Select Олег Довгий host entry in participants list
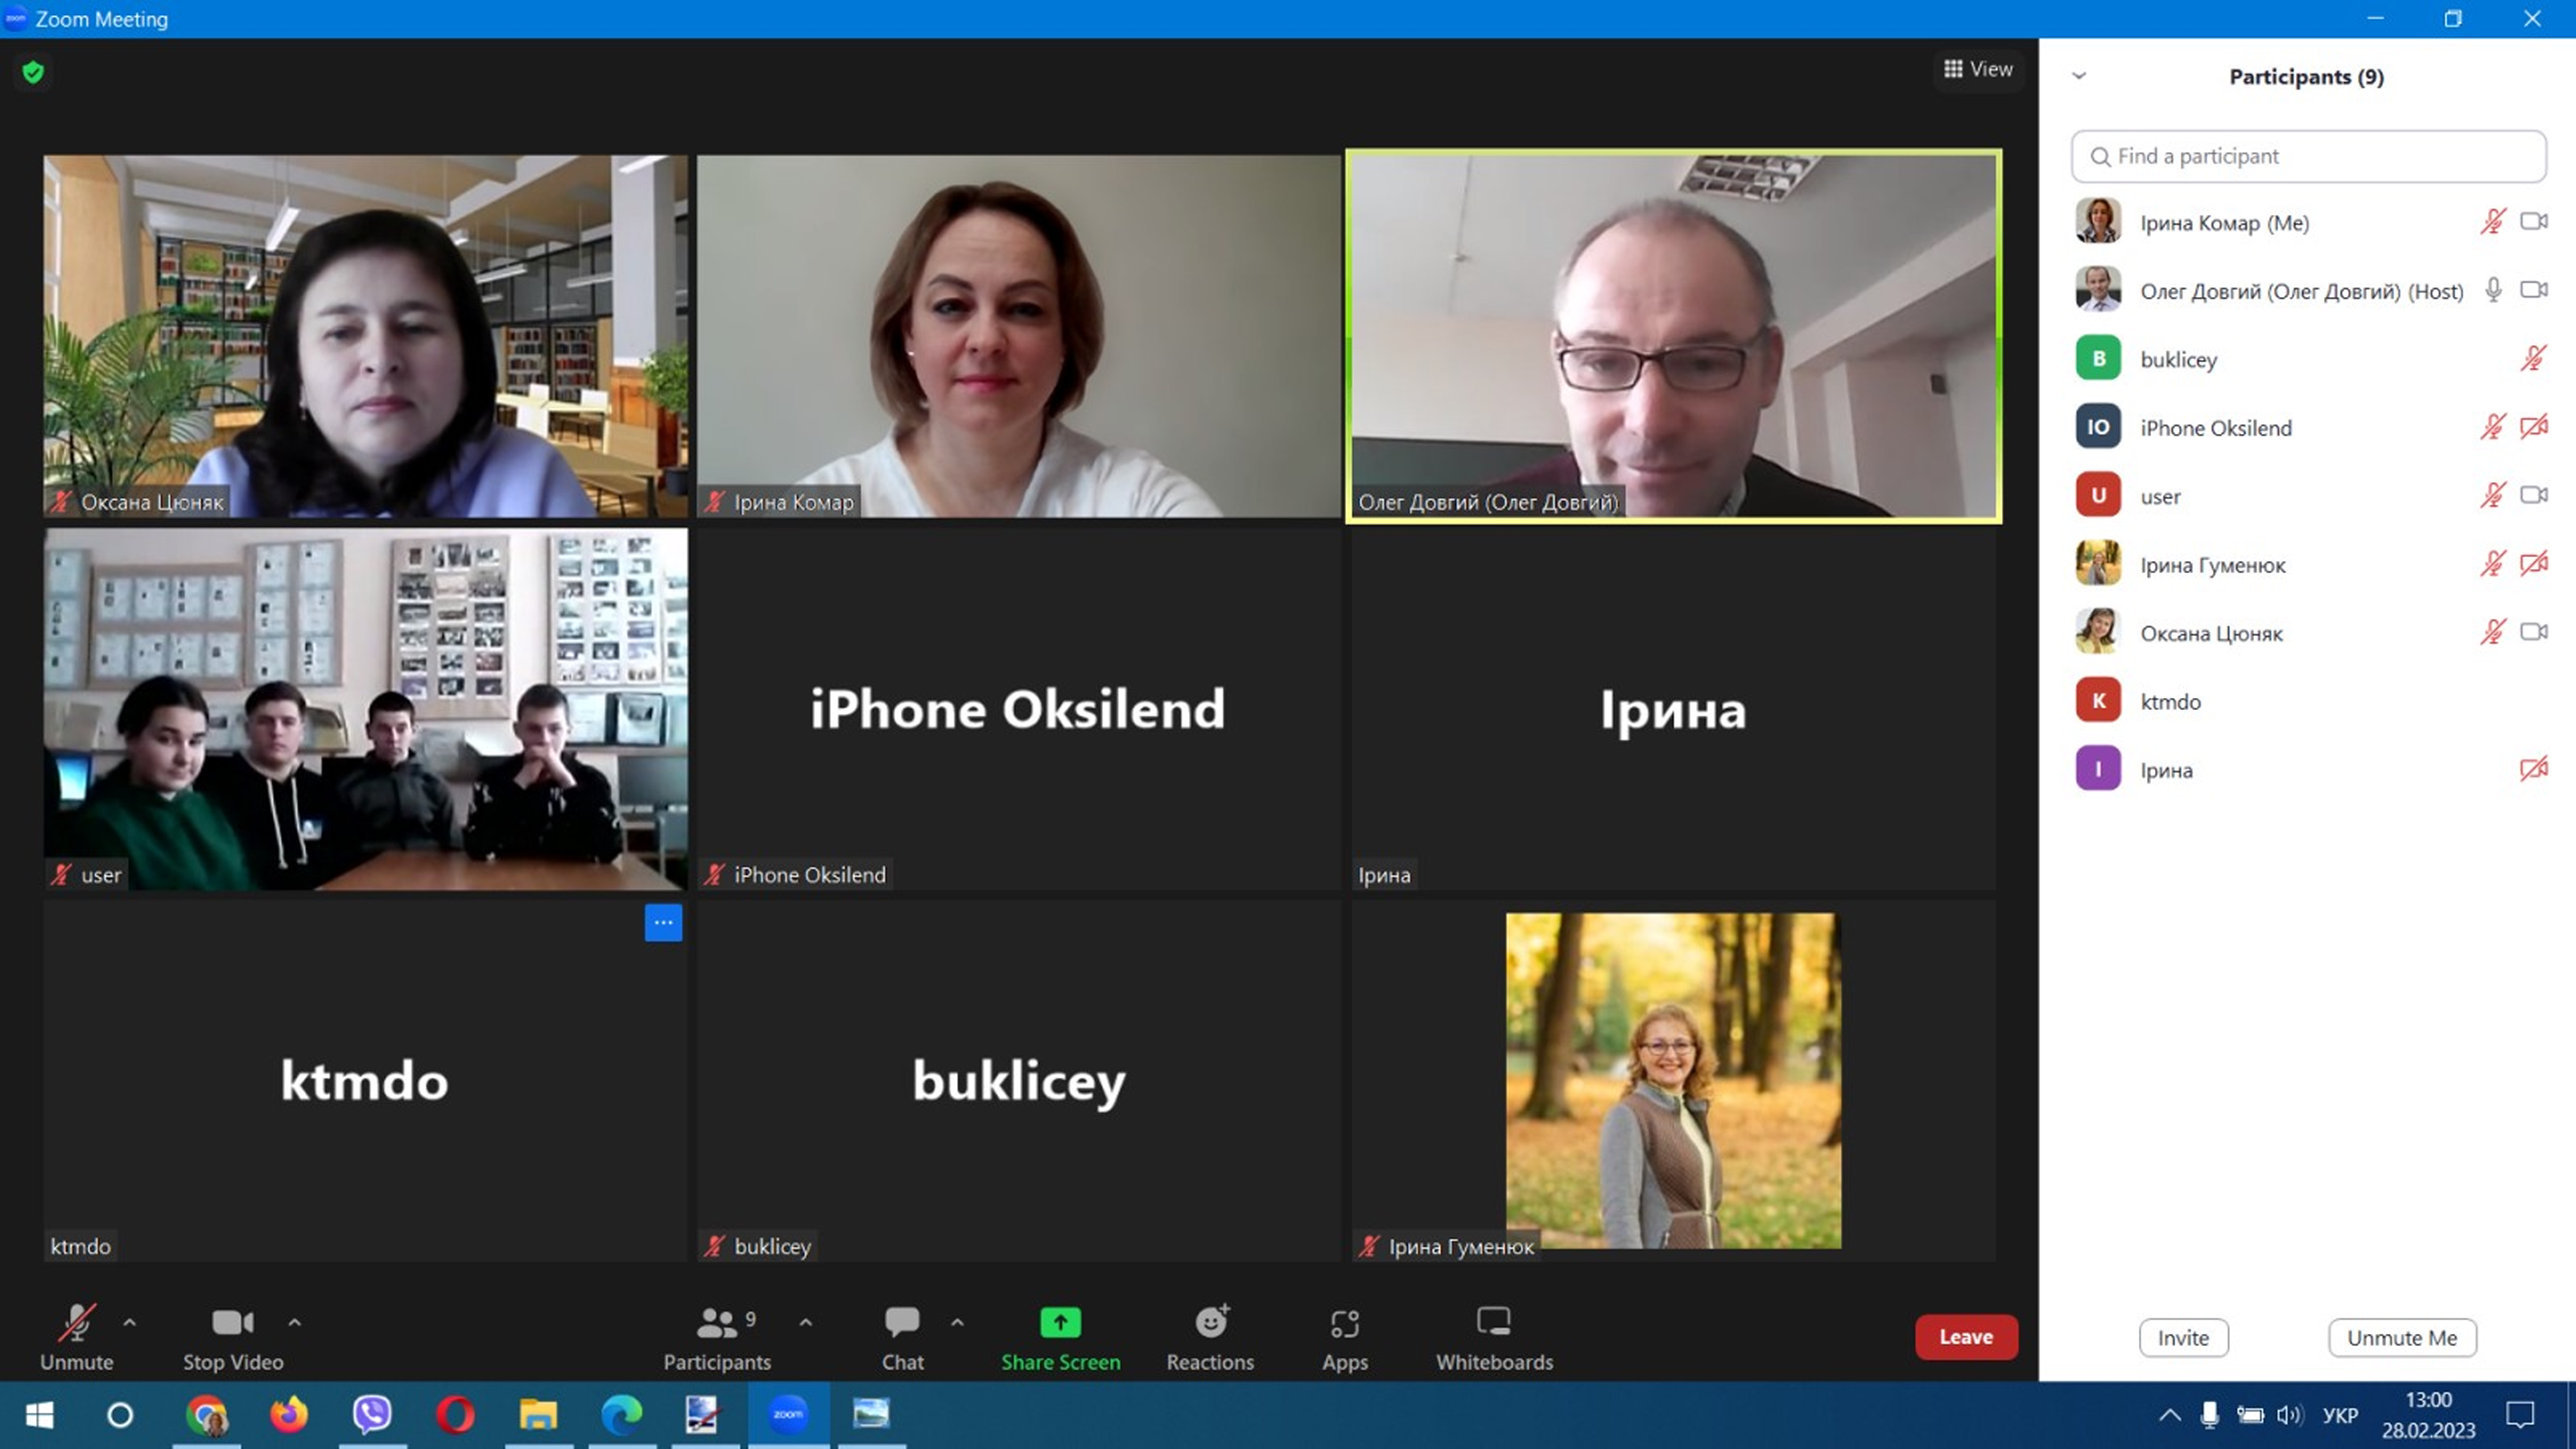The width and height of the screenshot is (2576, 1449). click(x=2300, y=291)
